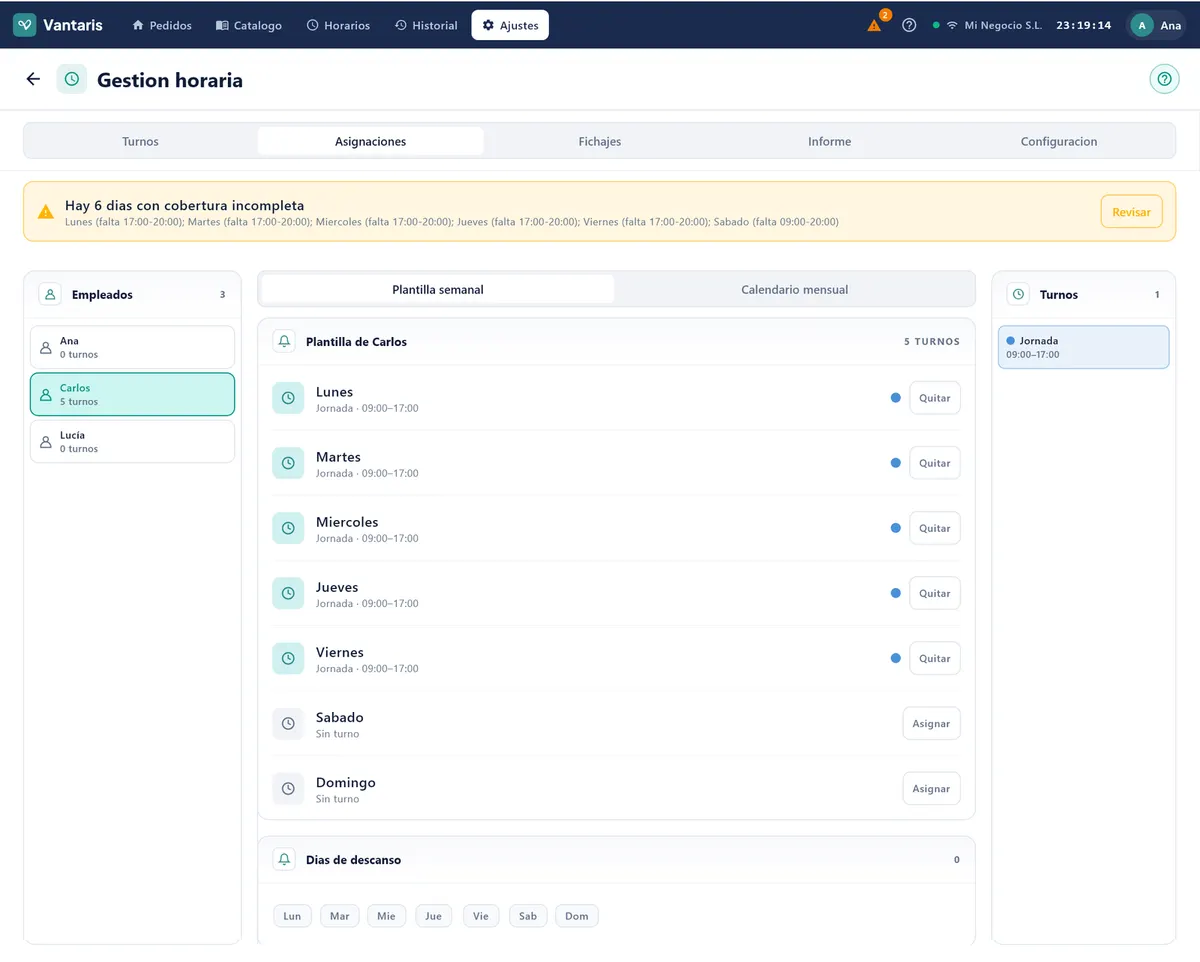
Task: Click the user avatar icon A
Action: click(x=1142, y=25)
